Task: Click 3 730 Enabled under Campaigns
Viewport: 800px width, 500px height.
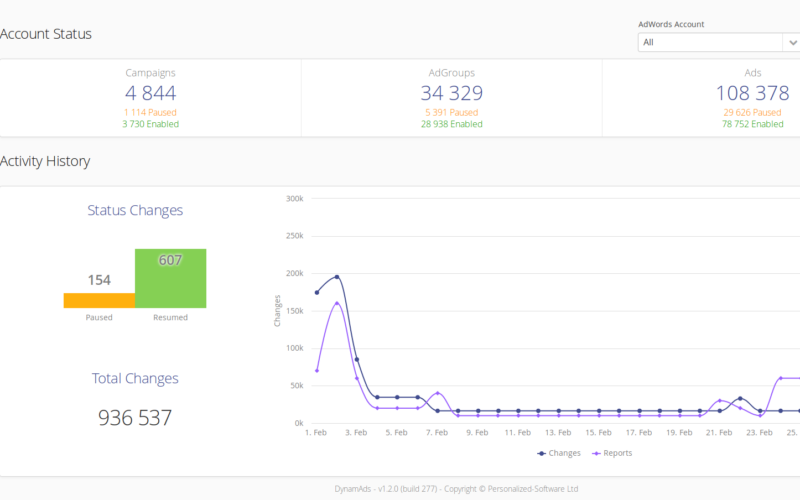Action: pos(151,124)
